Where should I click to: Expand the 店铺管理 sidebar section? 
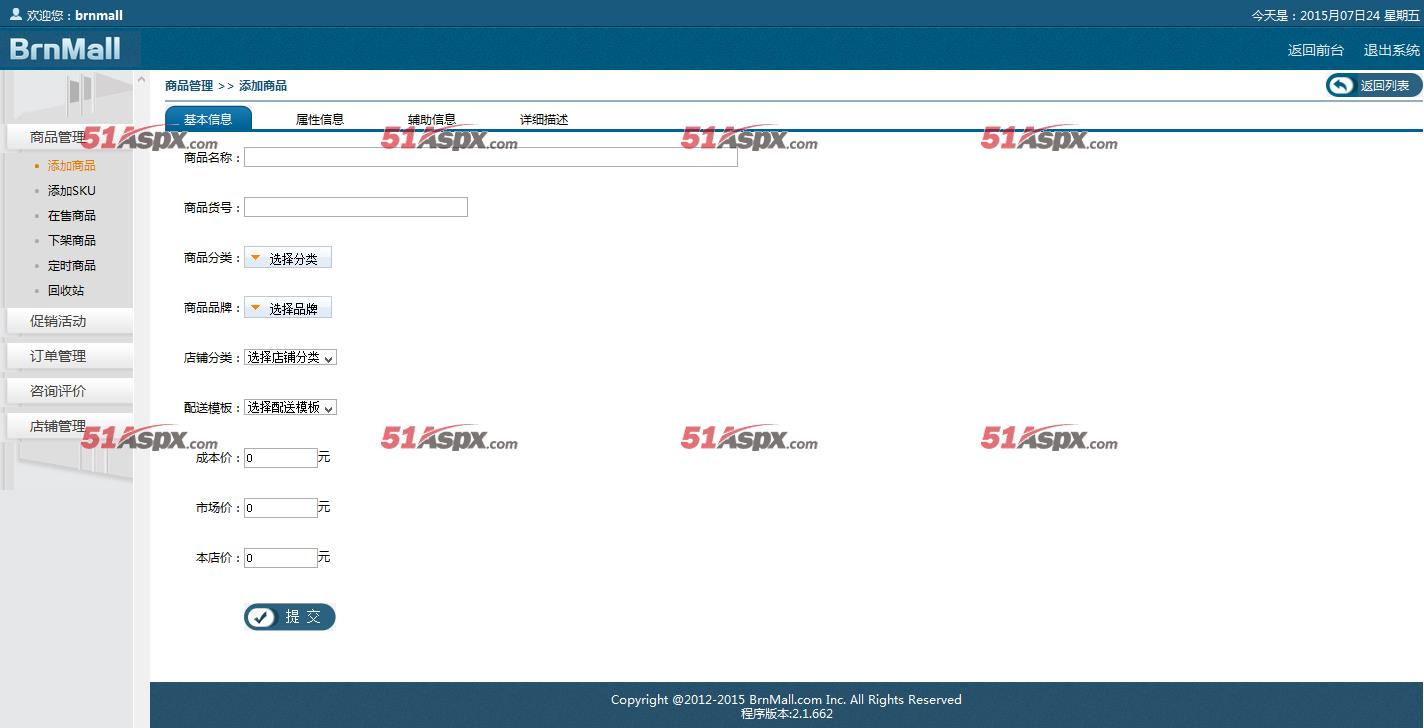point(68,426)
